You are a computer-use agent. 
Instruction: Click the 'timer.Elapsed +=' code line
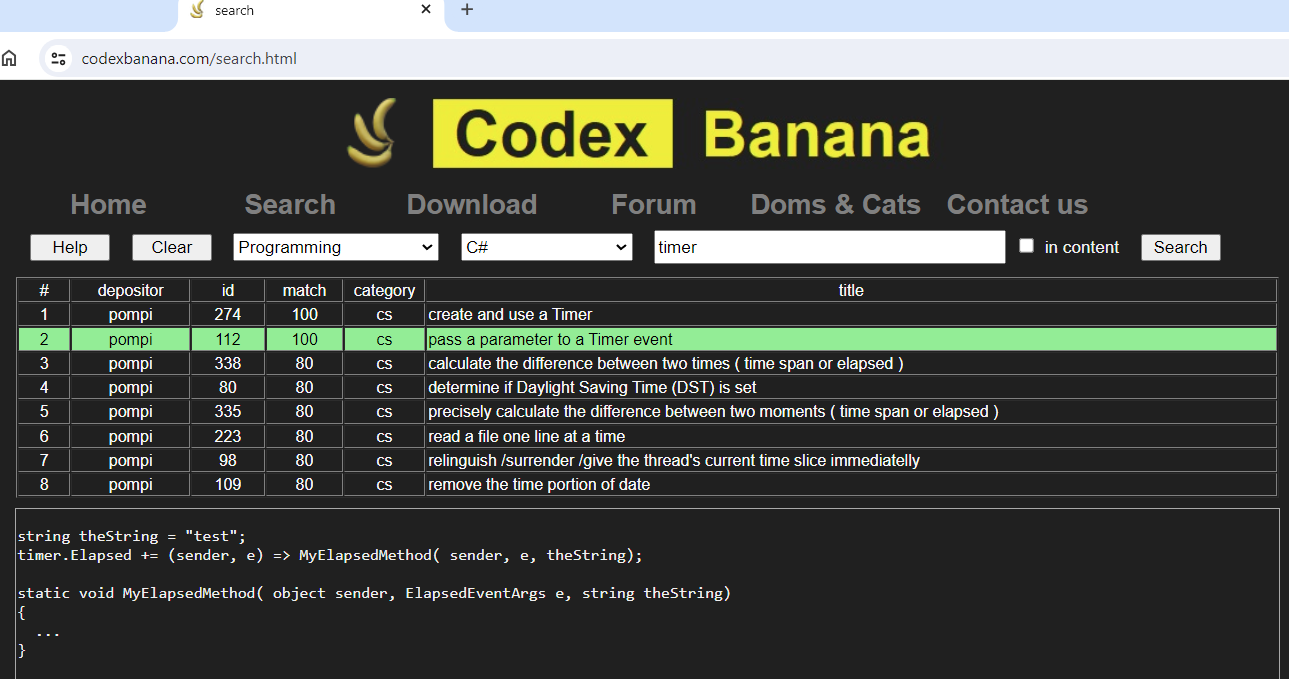[x=330, y=555]
